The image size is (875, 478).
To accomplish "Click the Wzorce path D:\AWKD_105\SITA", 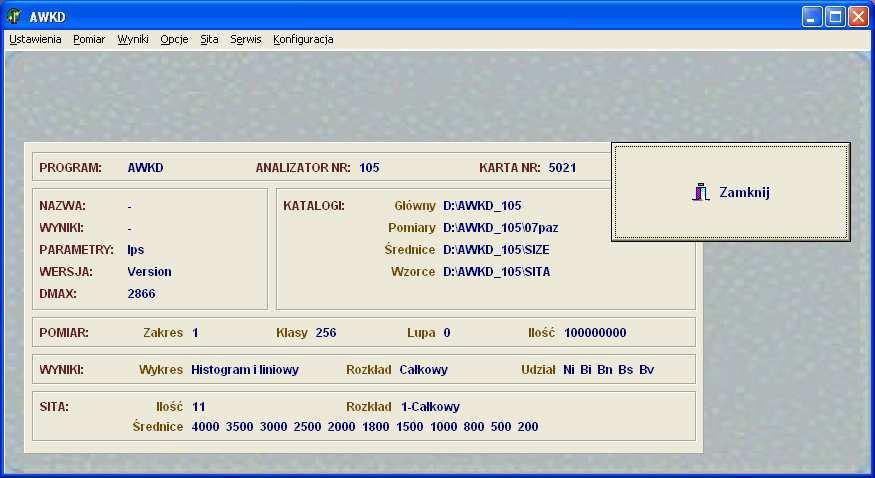I will click(x=497, y=272).
